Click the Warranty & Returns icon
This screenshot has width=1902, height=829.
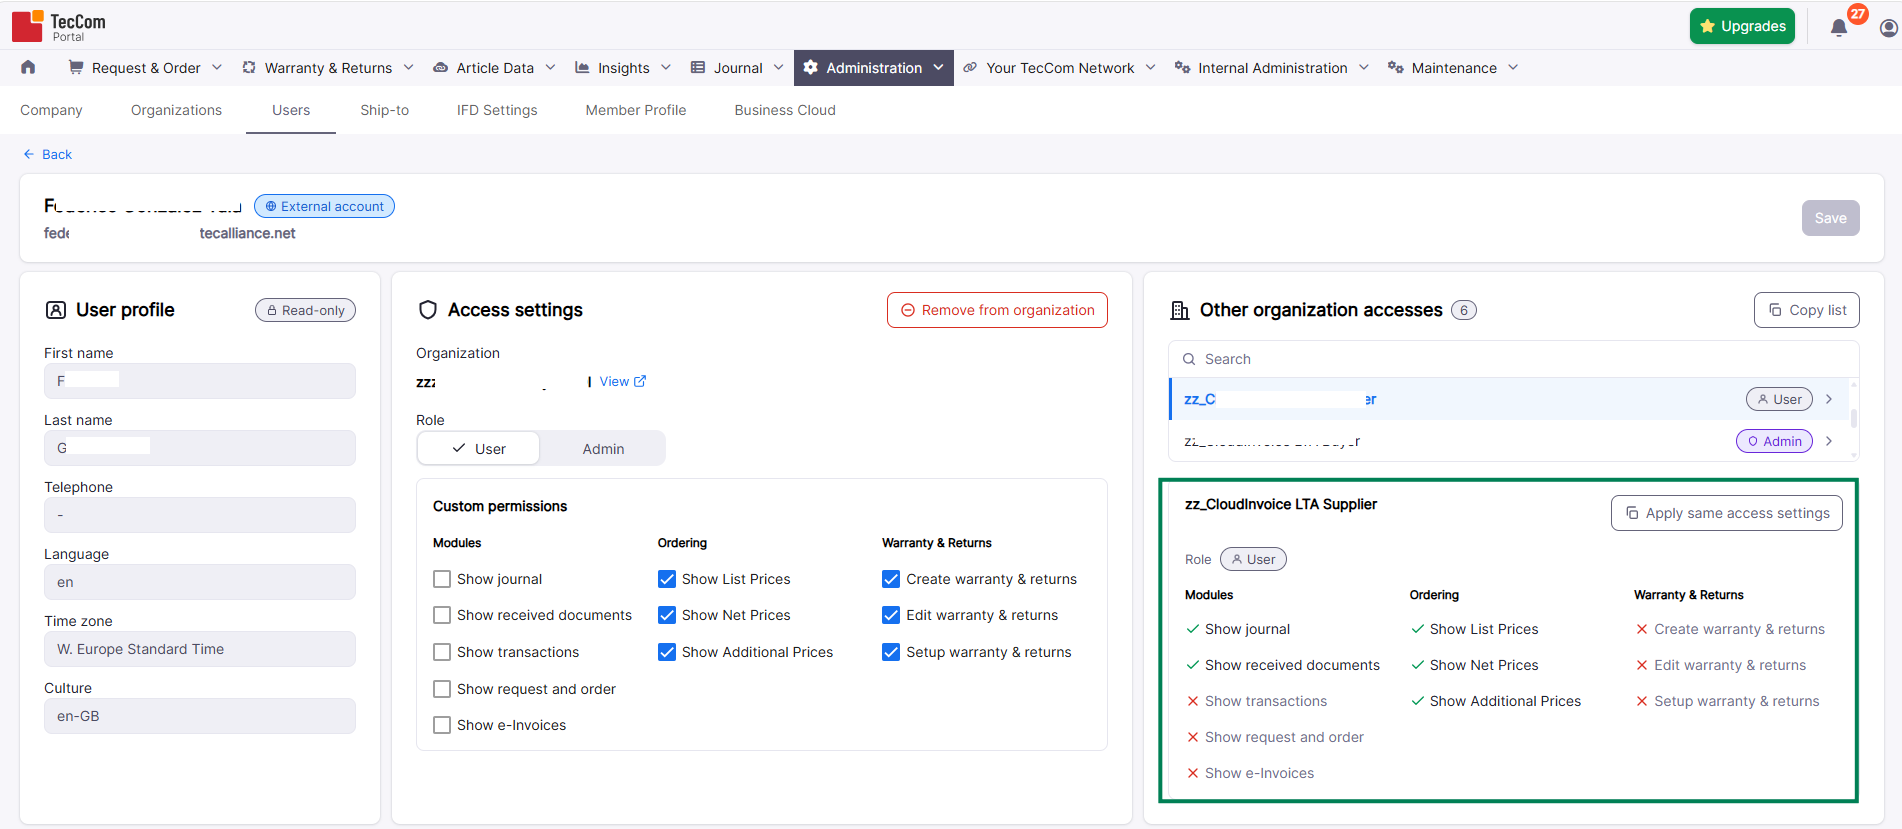pos(249,67)
